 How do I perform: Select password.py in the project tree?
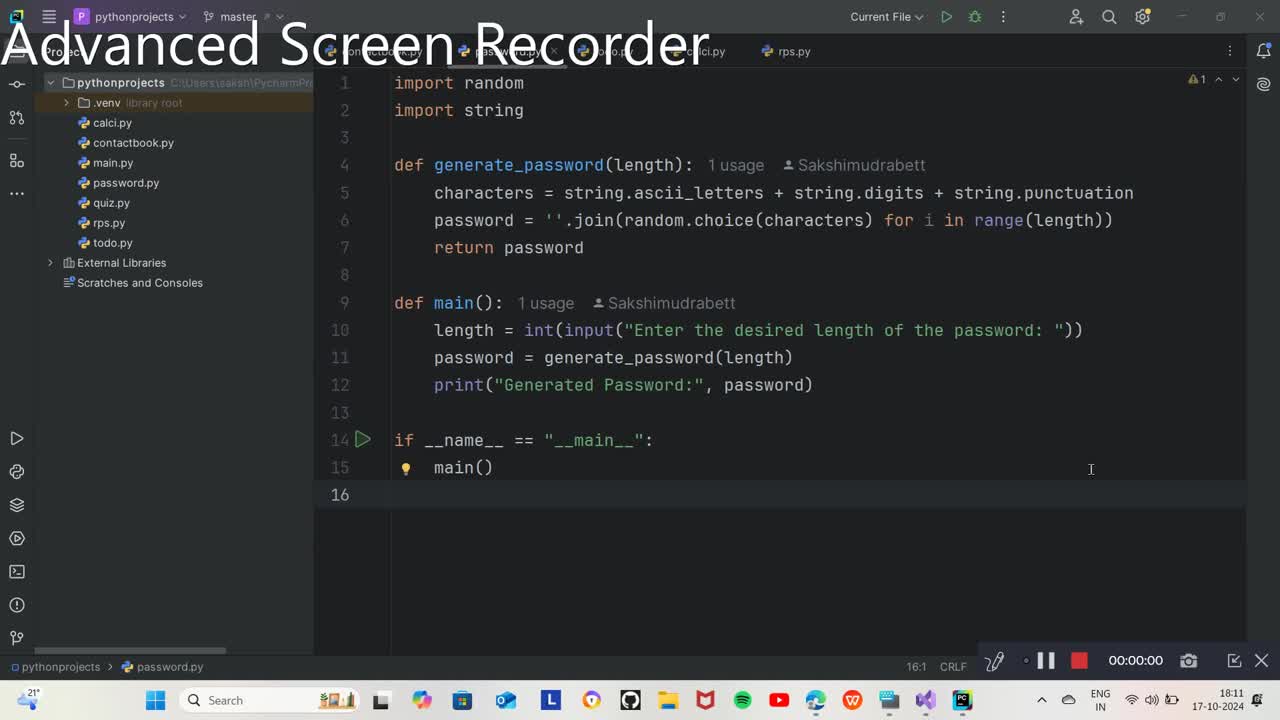[x=126, y=183]
